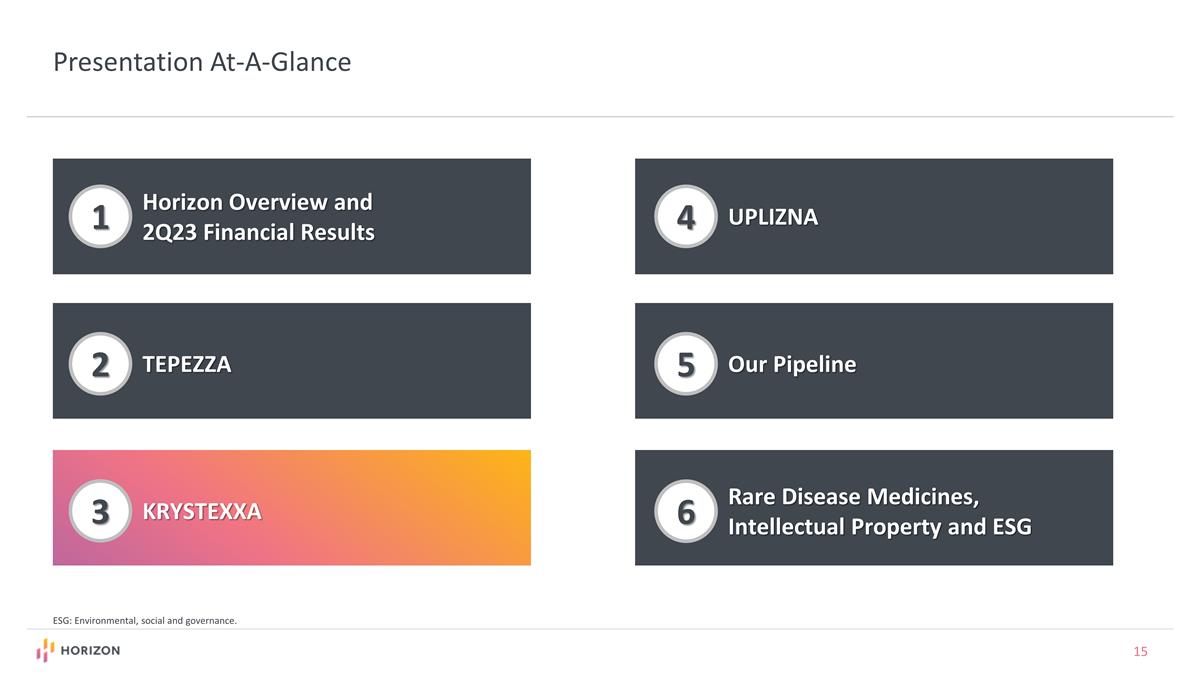
Task: Go to the "Our Pipeline" section label
Action: (792, 364)
